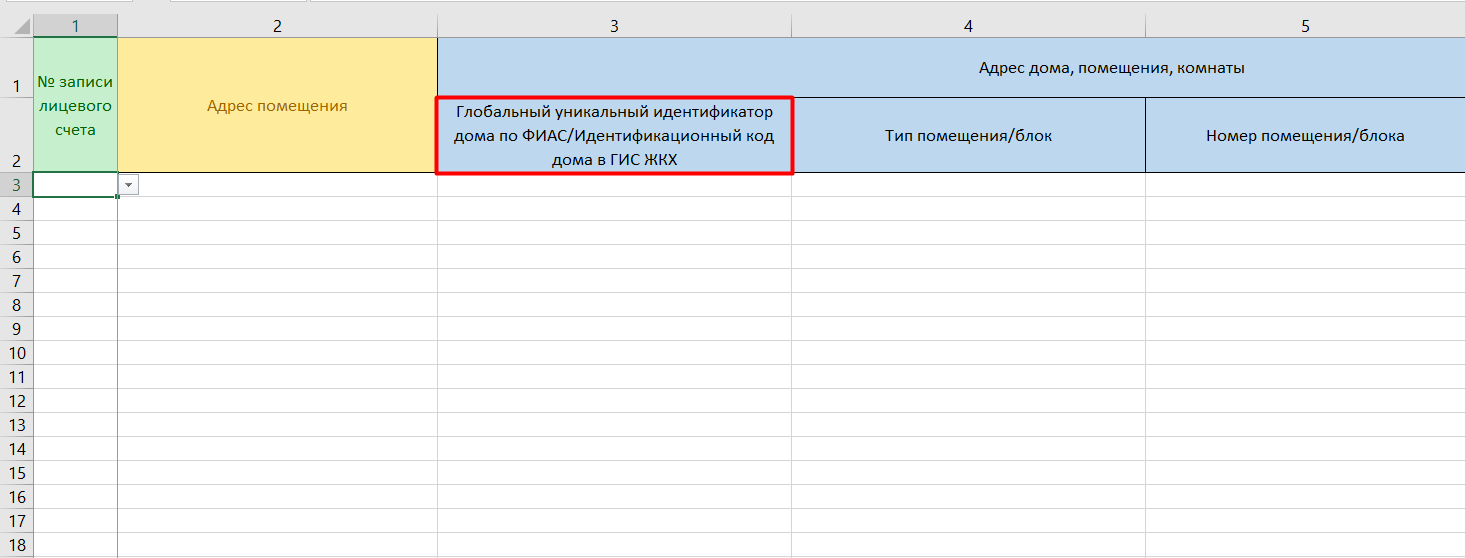Click the 'Глобальный уникальный идентификатор дома' header cell
1465x558 pixels.
pos(614,135)
